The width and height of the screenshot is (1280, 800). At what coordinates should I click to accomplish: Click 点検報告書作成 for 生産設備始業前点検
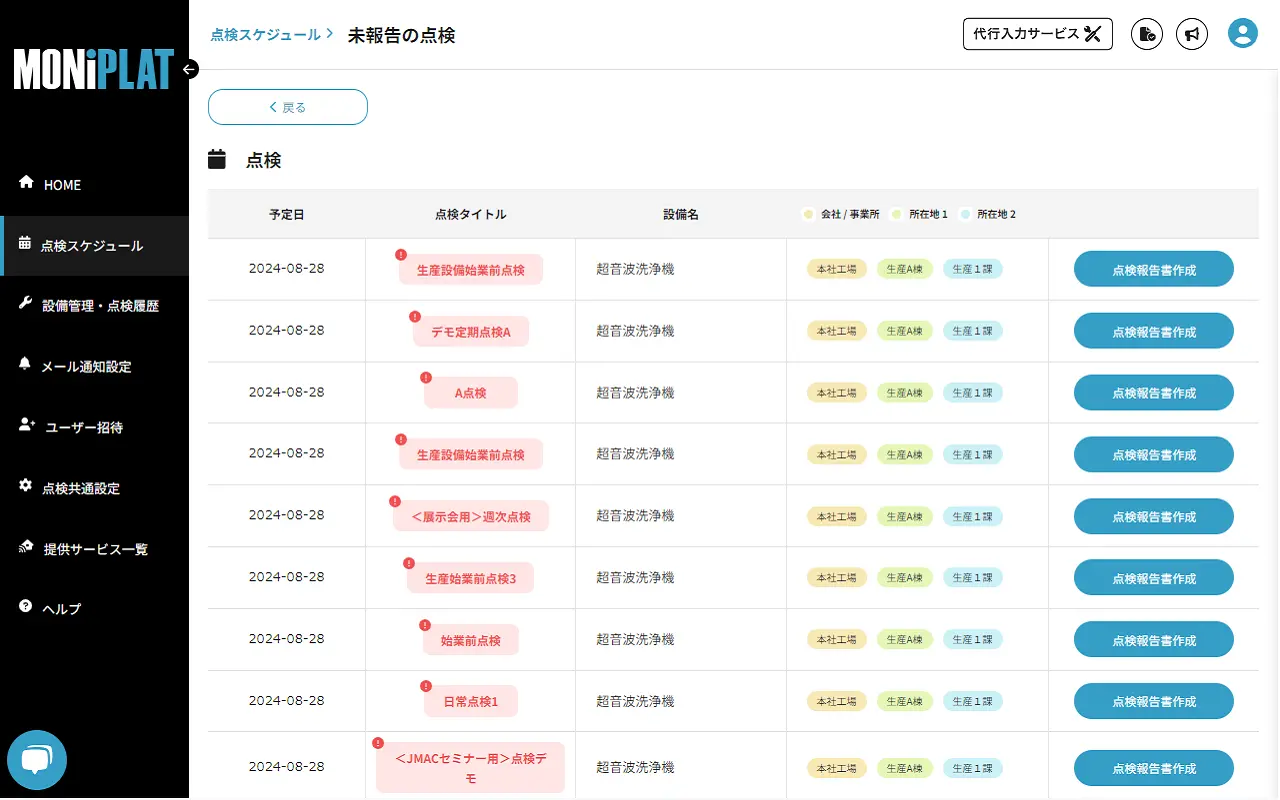click(1153, 268)
